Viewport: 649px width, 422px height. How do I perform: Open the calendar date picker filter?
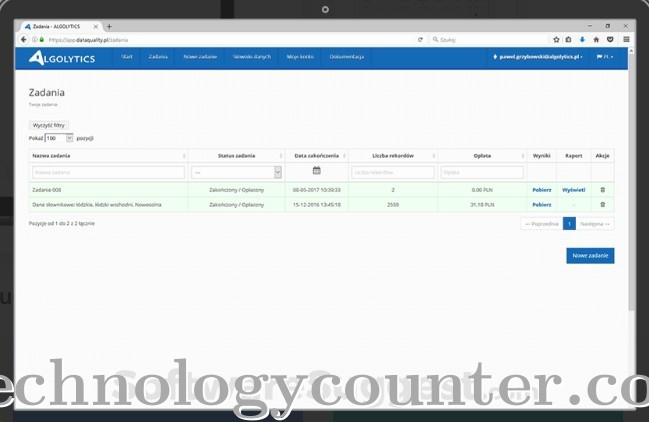[316, 171]
